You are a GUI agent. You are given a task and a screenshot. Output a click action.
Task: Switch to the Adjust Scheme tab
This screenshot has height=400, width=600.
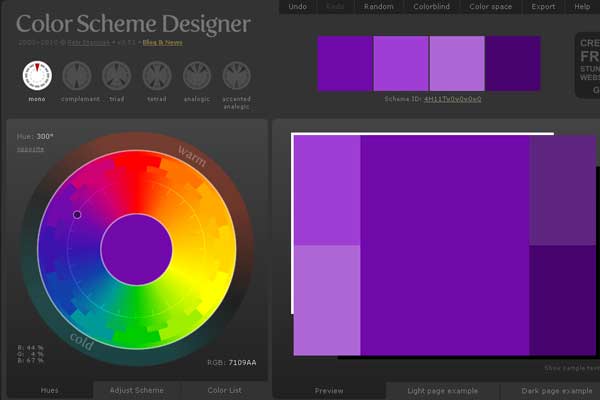click(137, 390)
